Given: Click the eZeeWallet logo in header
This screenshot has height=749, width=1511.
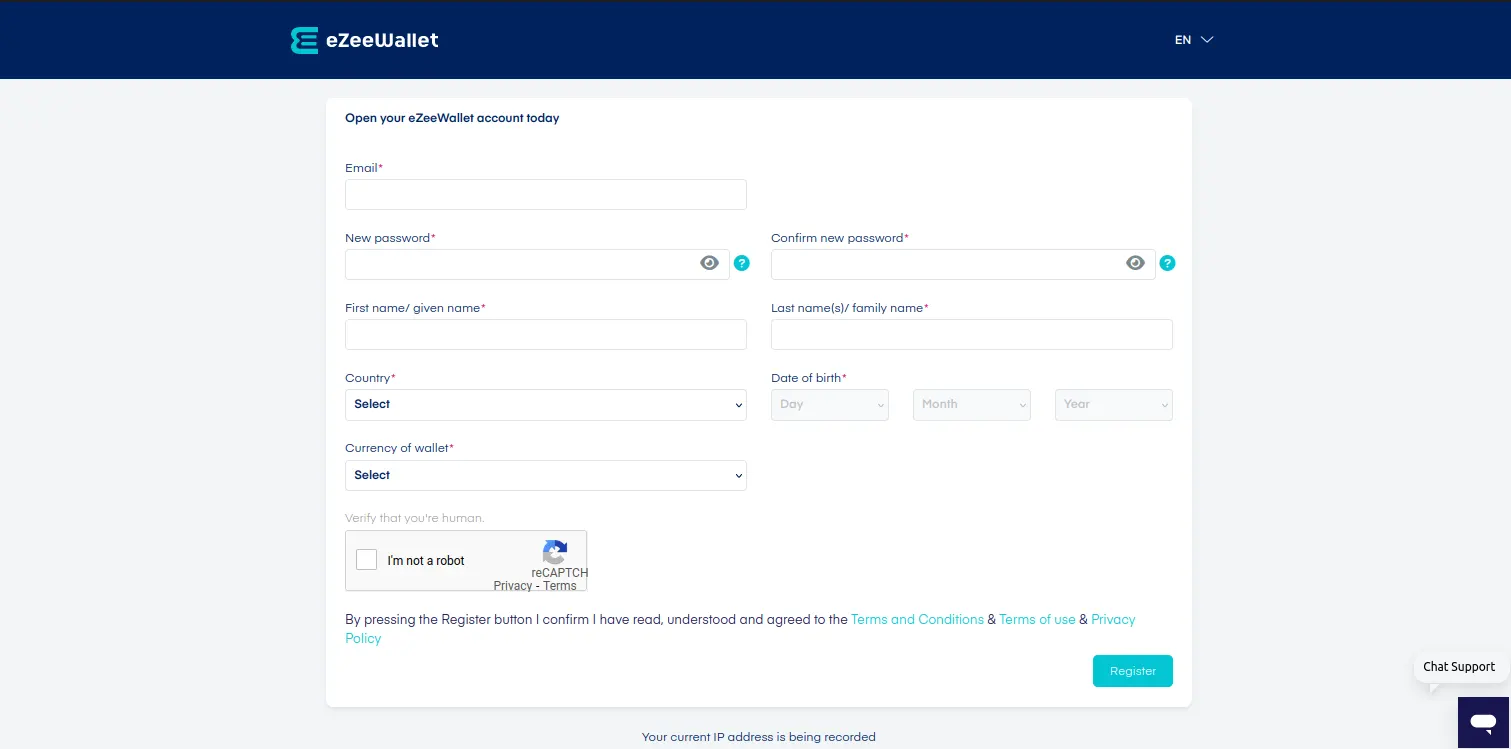Looking at the screenshot, I should point(364,40).
